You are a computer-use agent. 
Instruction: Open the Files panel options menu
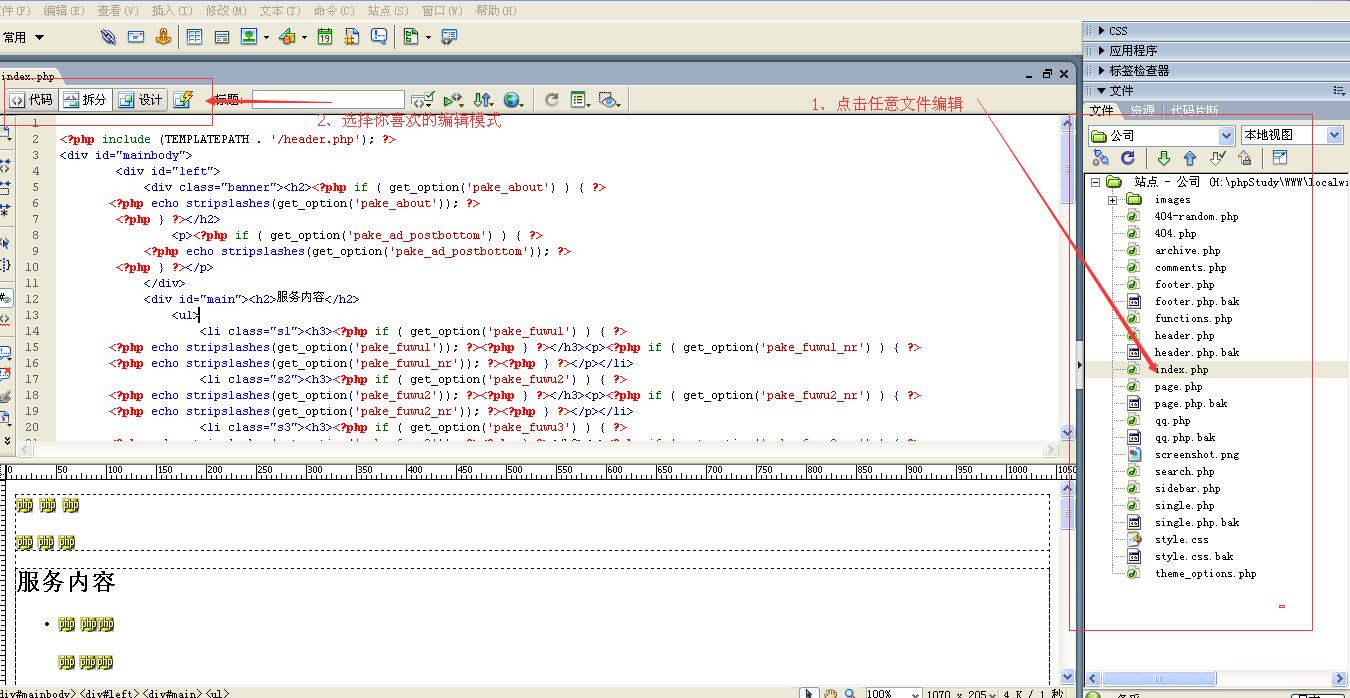pyautogui.click(x=1339, y=90)
